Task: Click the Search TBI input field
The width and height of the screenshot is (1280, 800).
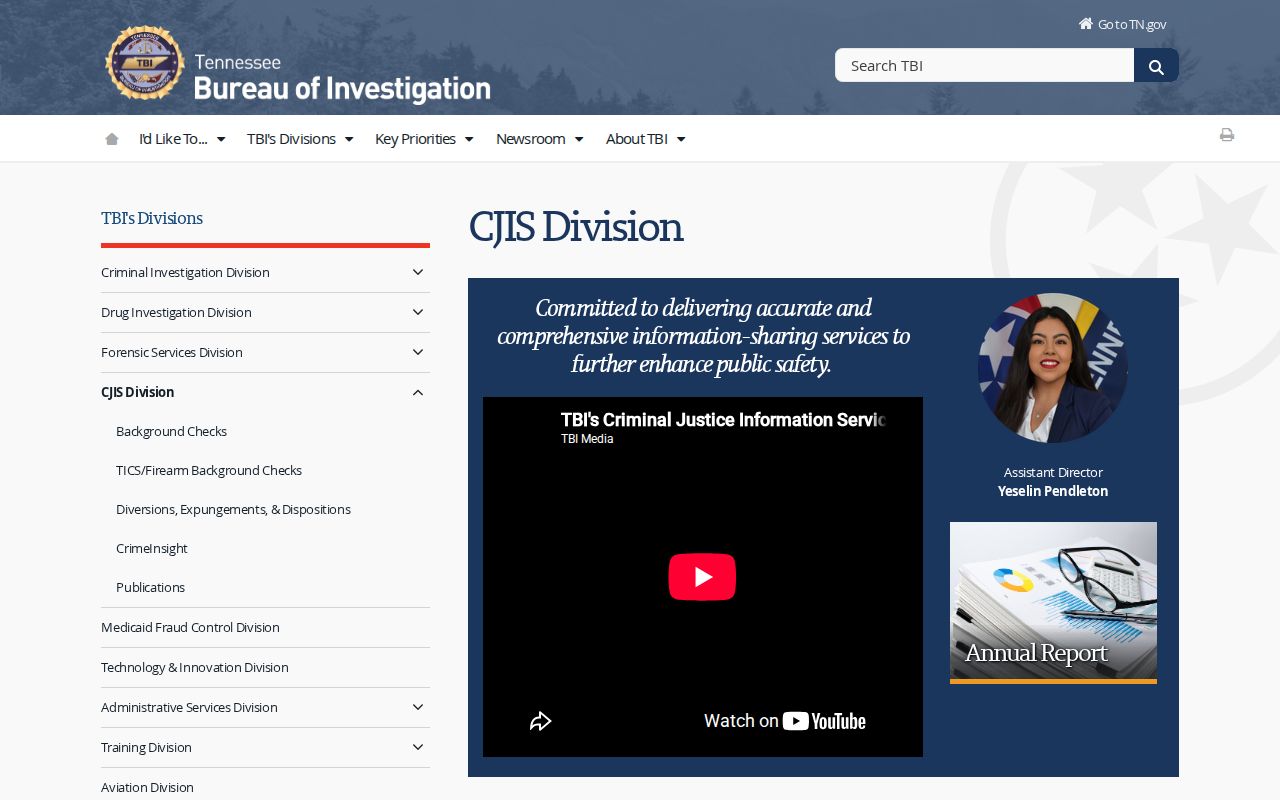Action: (x=984, y=65)
